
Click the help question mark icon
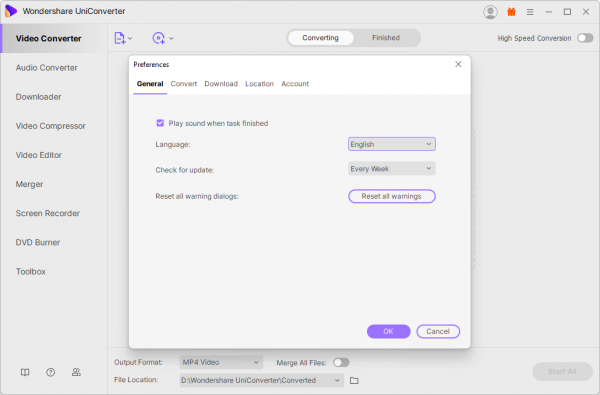(x=51, y=372)
